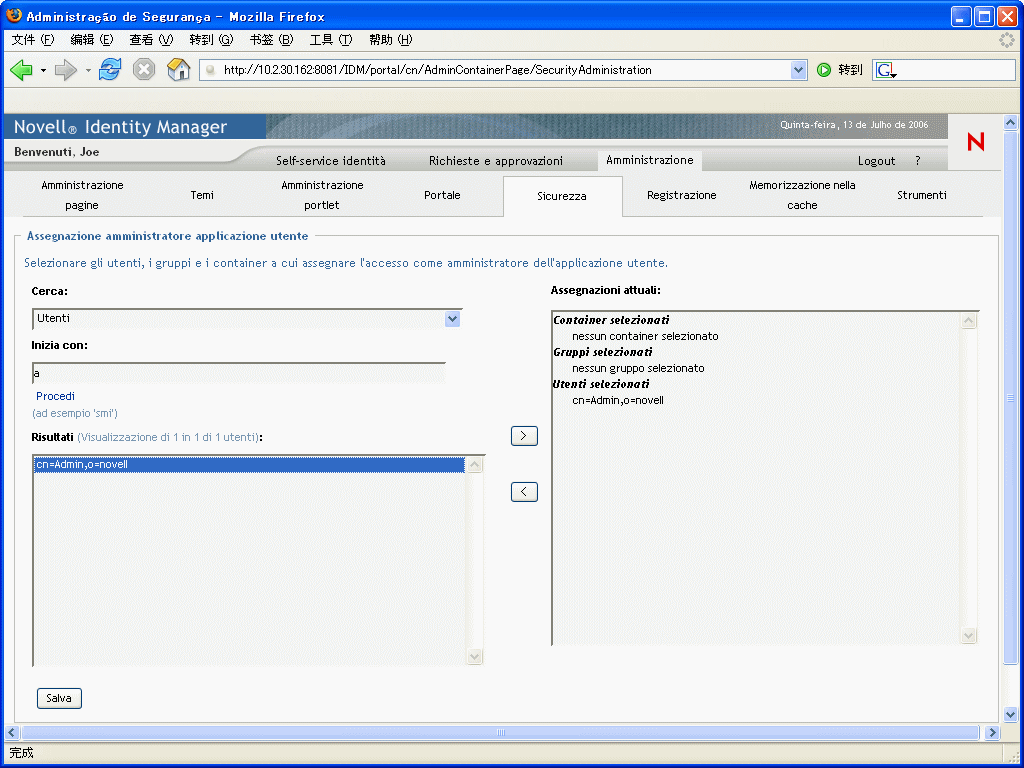The height and width of the screenshot is (768, 1024).
Task: Open the 书签 (B) bookmarks menu
Action: pyautogui.click(x=272, y=40)
